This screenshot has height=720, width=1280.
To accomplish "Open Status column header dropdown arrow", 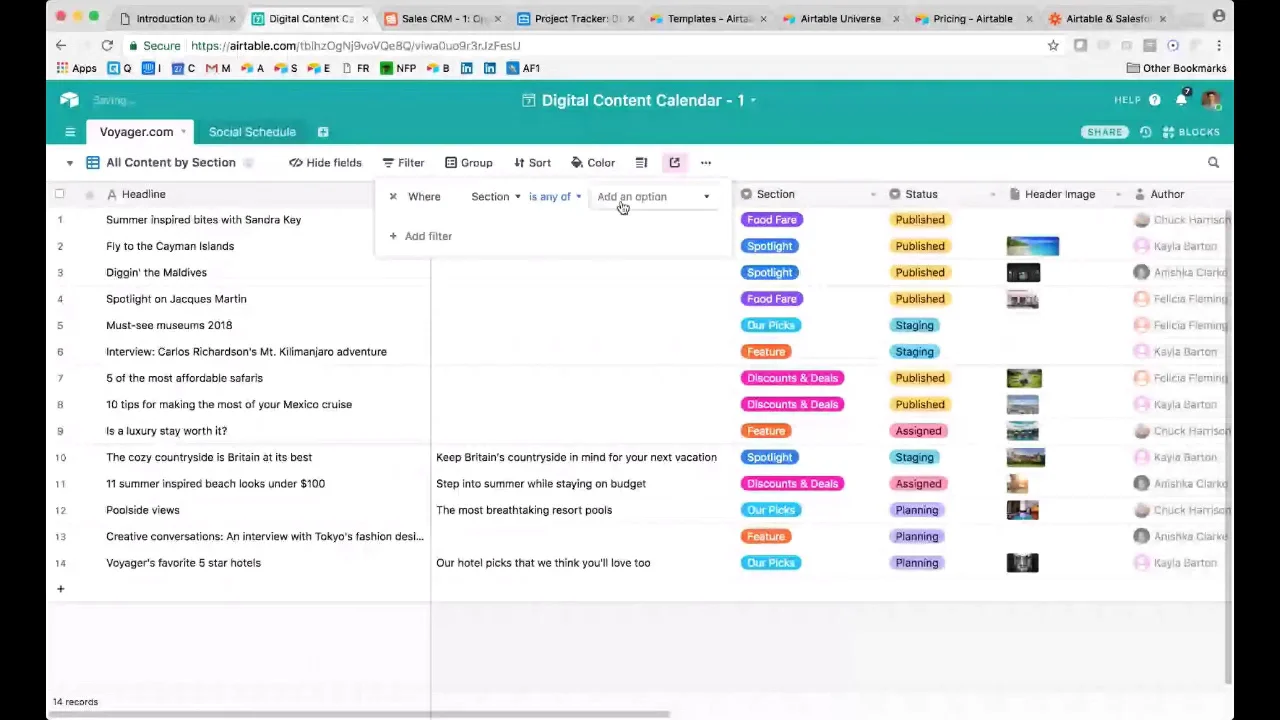I will pos(992,195).
